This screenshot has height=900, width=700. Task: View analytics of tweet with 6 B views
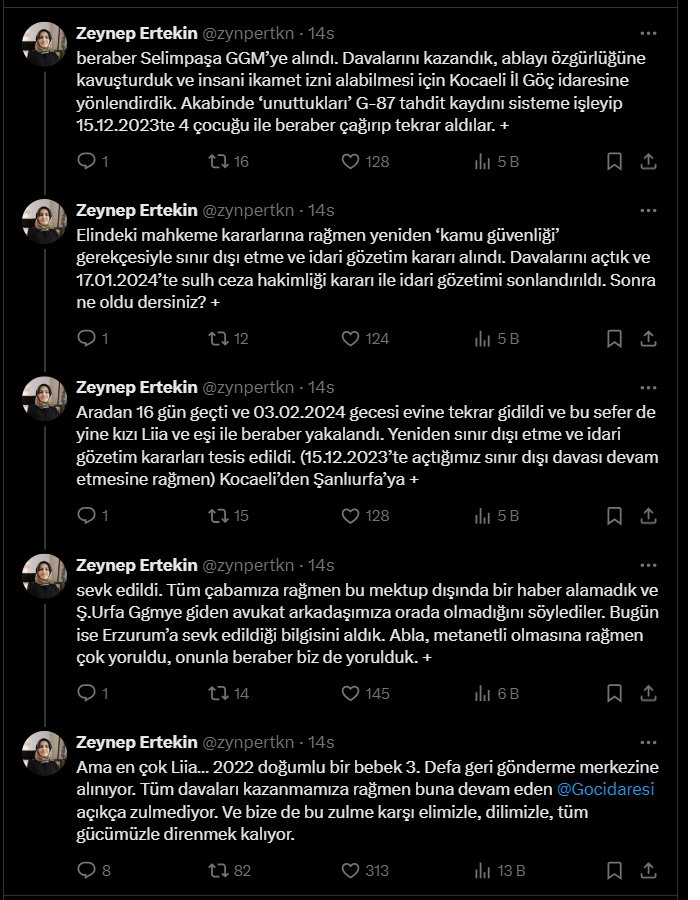(x=482, y=693)
